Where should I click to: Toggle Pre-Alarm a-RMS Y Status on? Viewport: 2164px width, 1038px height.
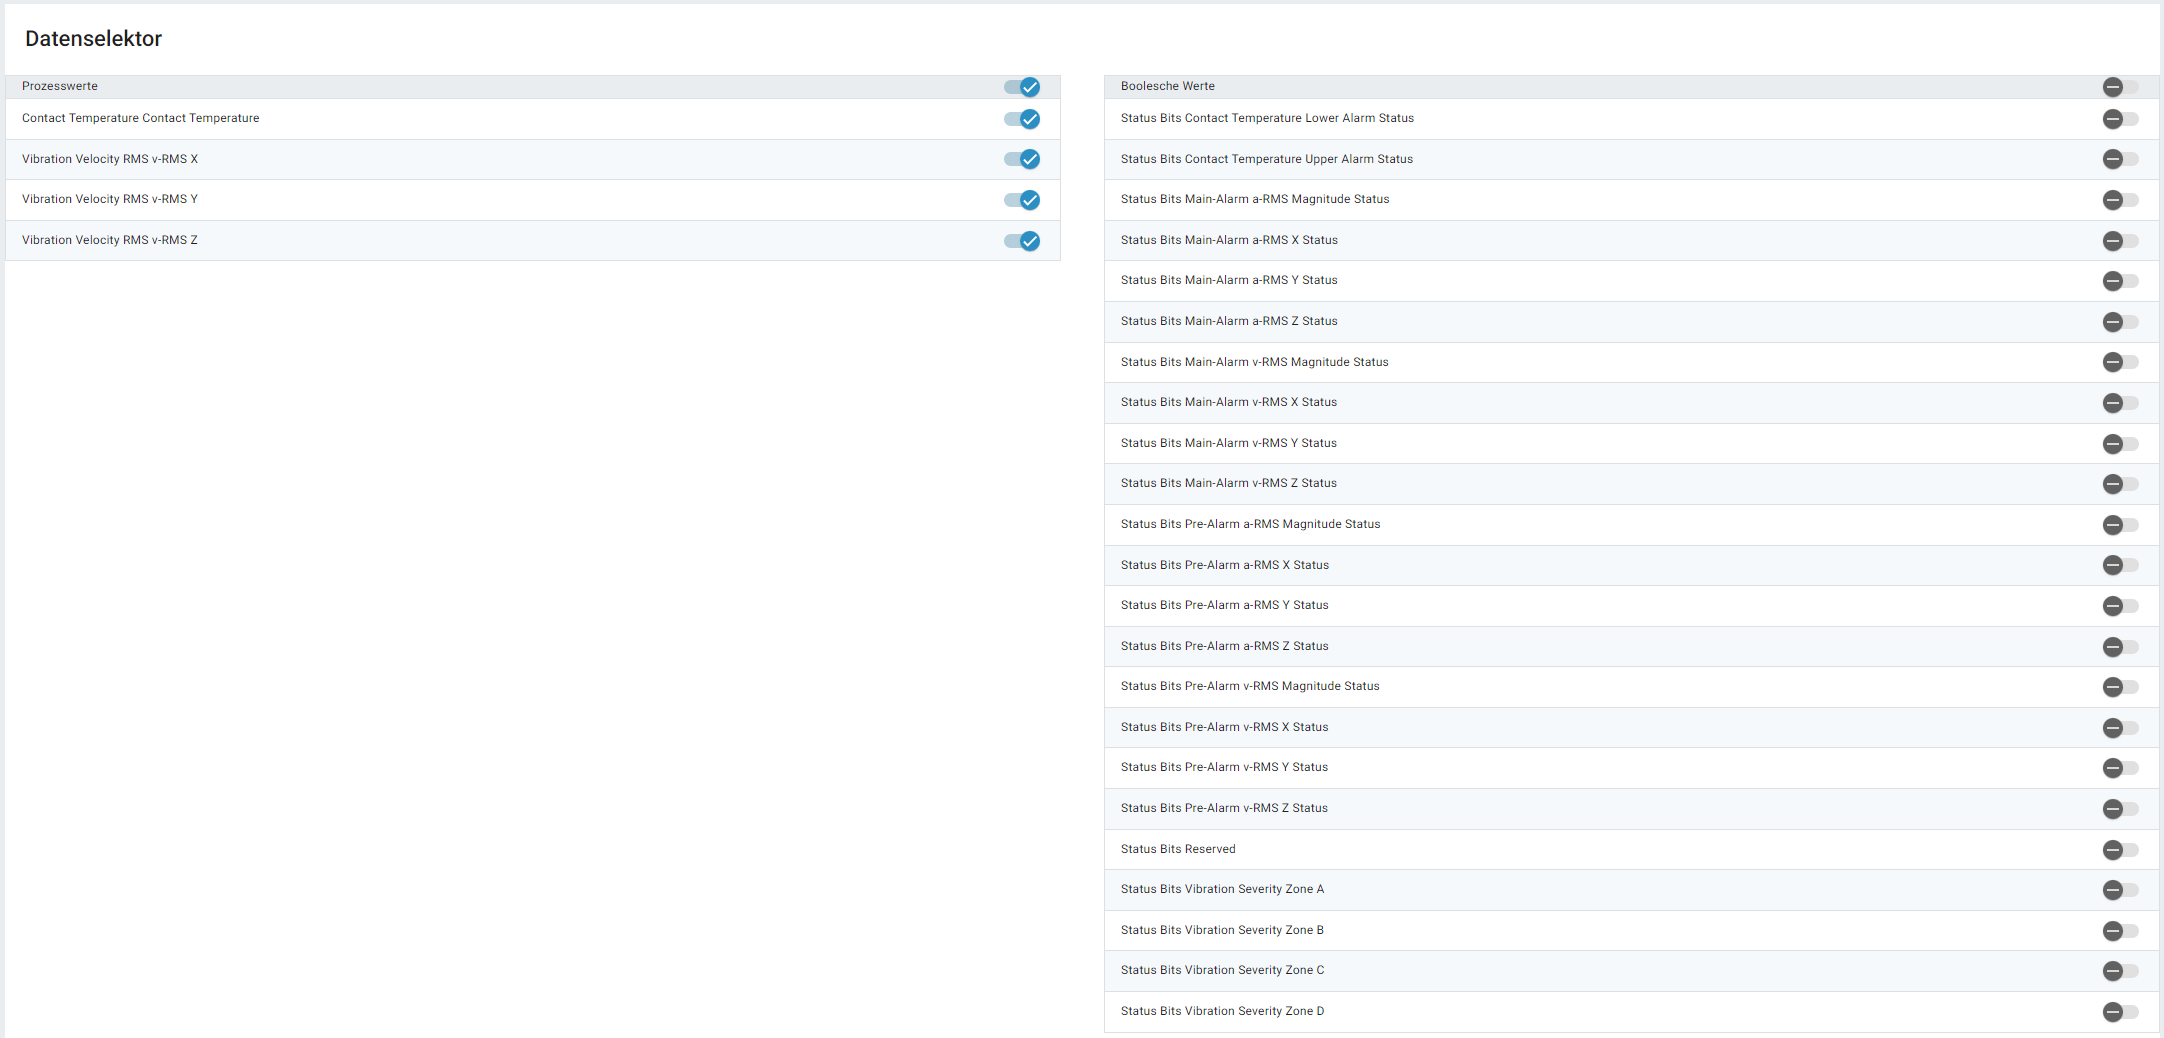click(x=2120, y=606)
